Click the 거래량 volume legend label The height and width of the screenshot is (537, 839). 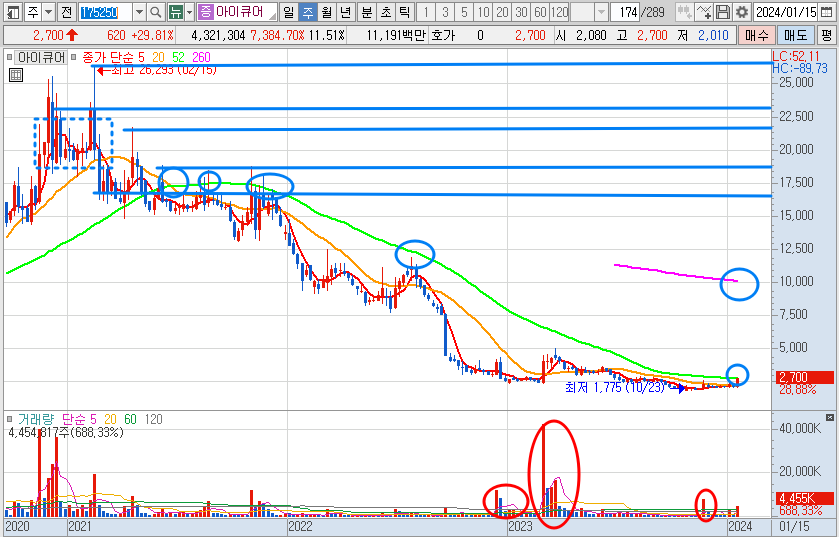[x=36, y=419]
